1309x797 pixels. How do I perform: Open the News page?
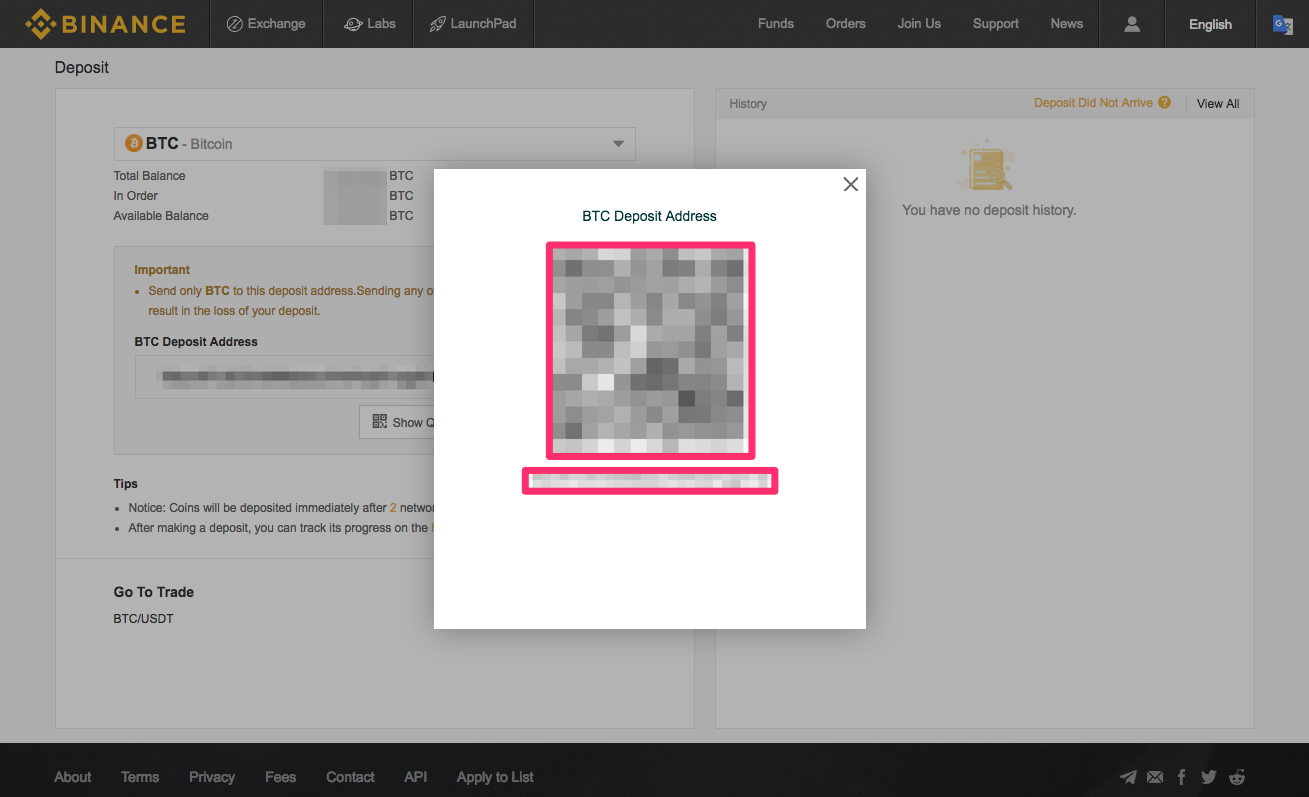[x=1067, y=24]
